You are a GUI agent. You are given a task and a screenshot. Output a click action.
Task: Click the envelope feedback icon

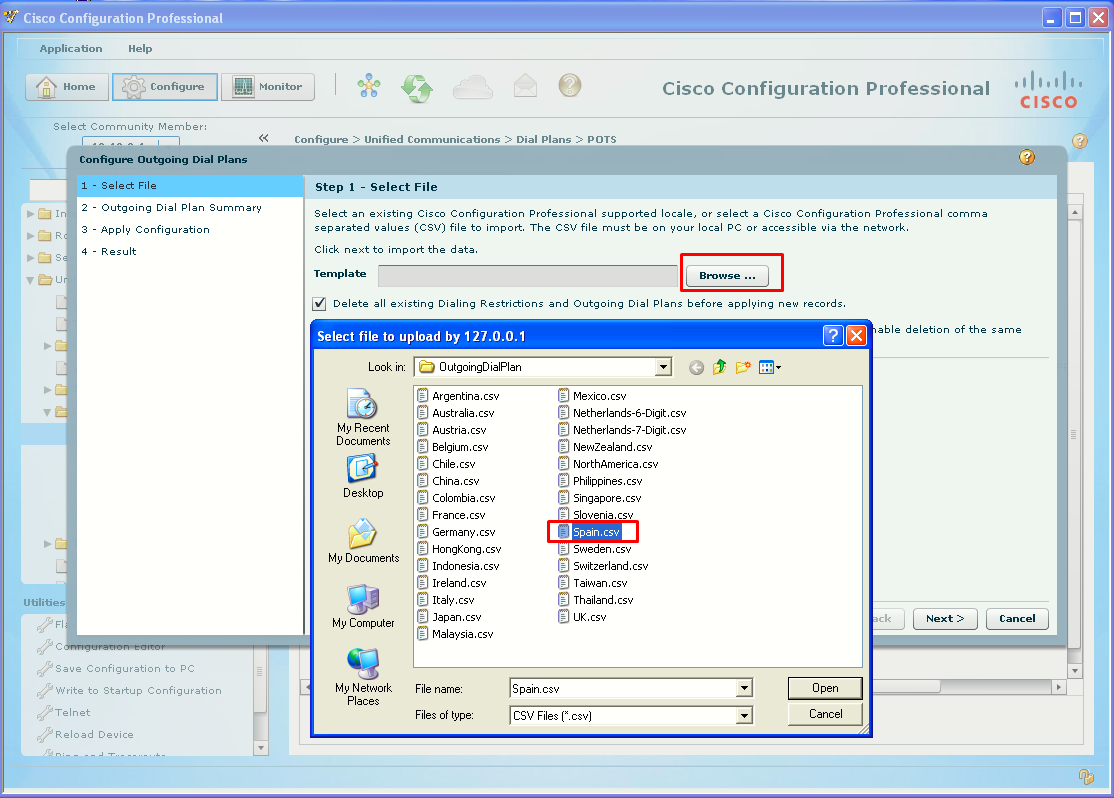(x=525, y=86)
